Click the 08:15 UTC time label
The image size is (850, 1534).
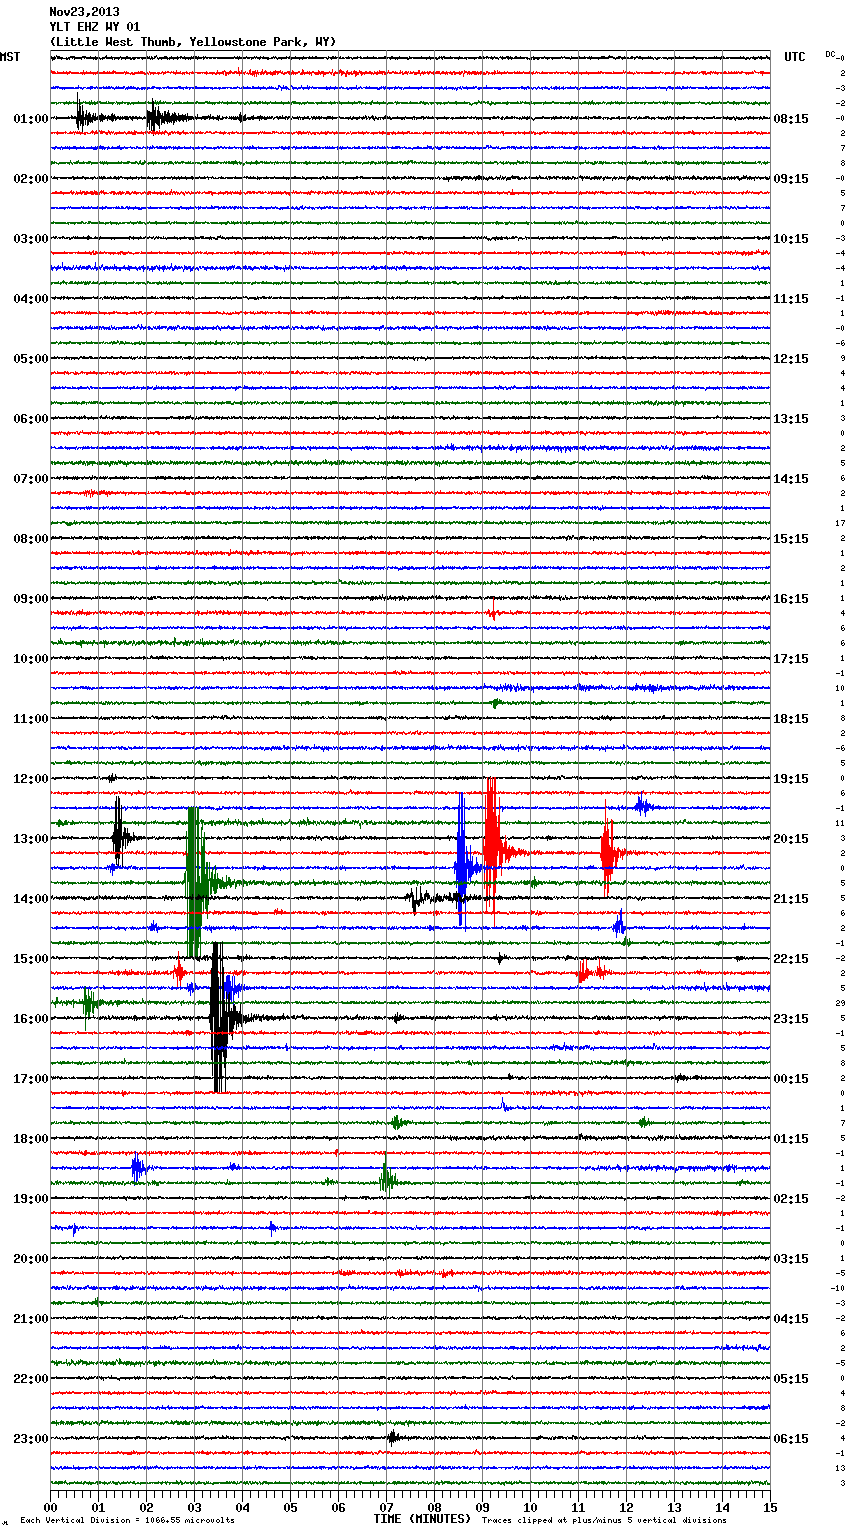coord(791,119)
